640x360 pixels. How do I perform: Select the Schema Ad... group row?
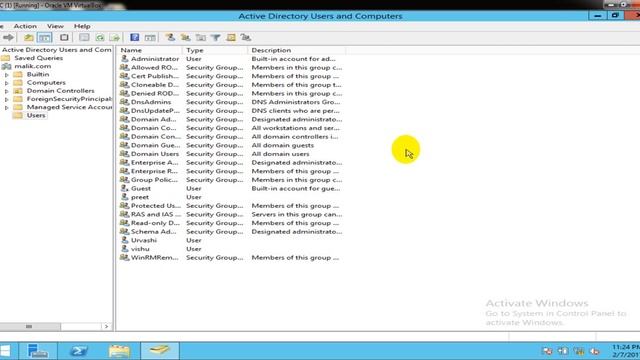tap(231, 232)
